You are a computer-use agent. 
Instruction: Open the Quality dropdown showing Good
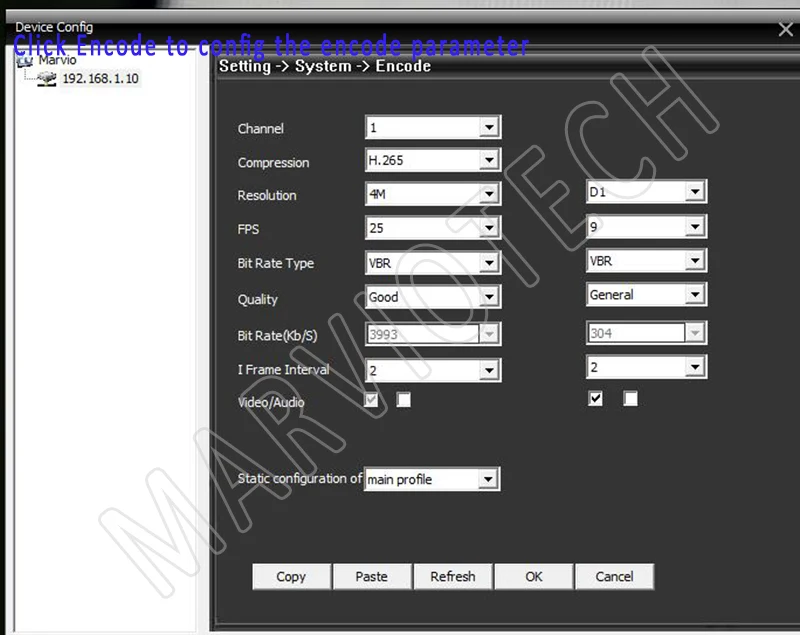[x=433, y=296]
